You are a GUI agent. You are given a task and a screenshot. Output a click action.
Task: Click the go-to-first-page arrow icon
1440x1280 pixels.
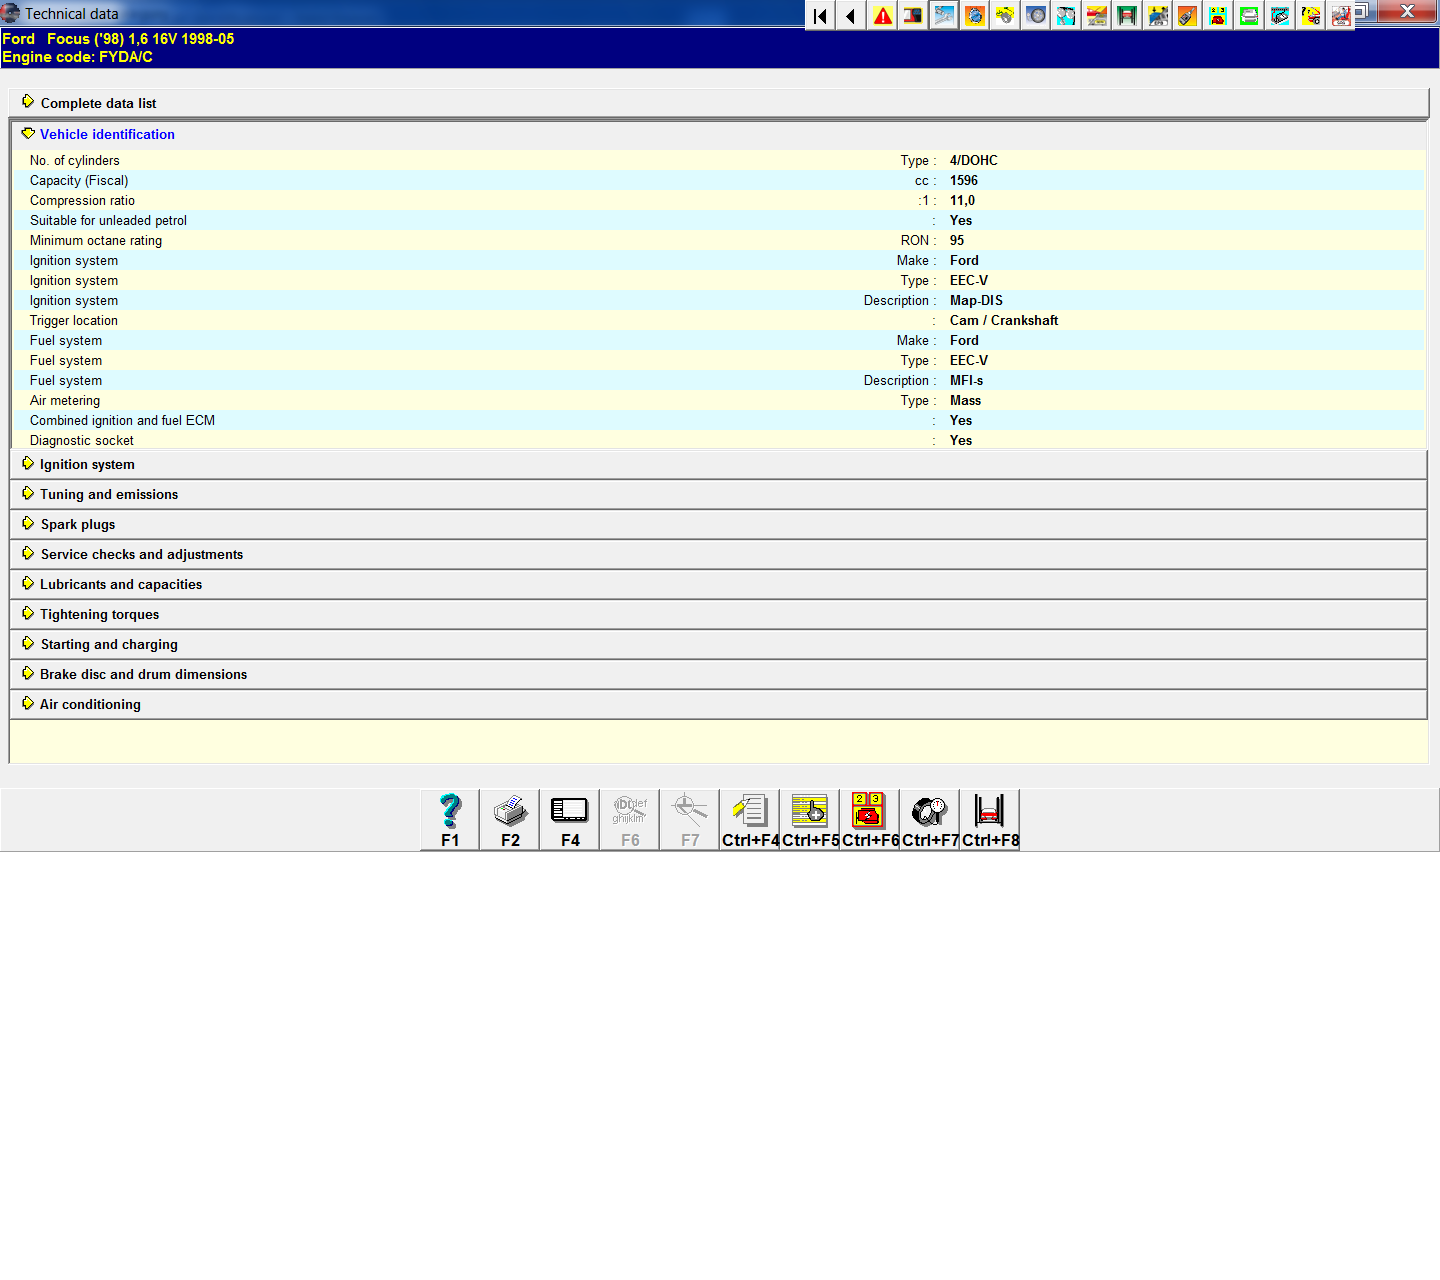coord(821,15)
